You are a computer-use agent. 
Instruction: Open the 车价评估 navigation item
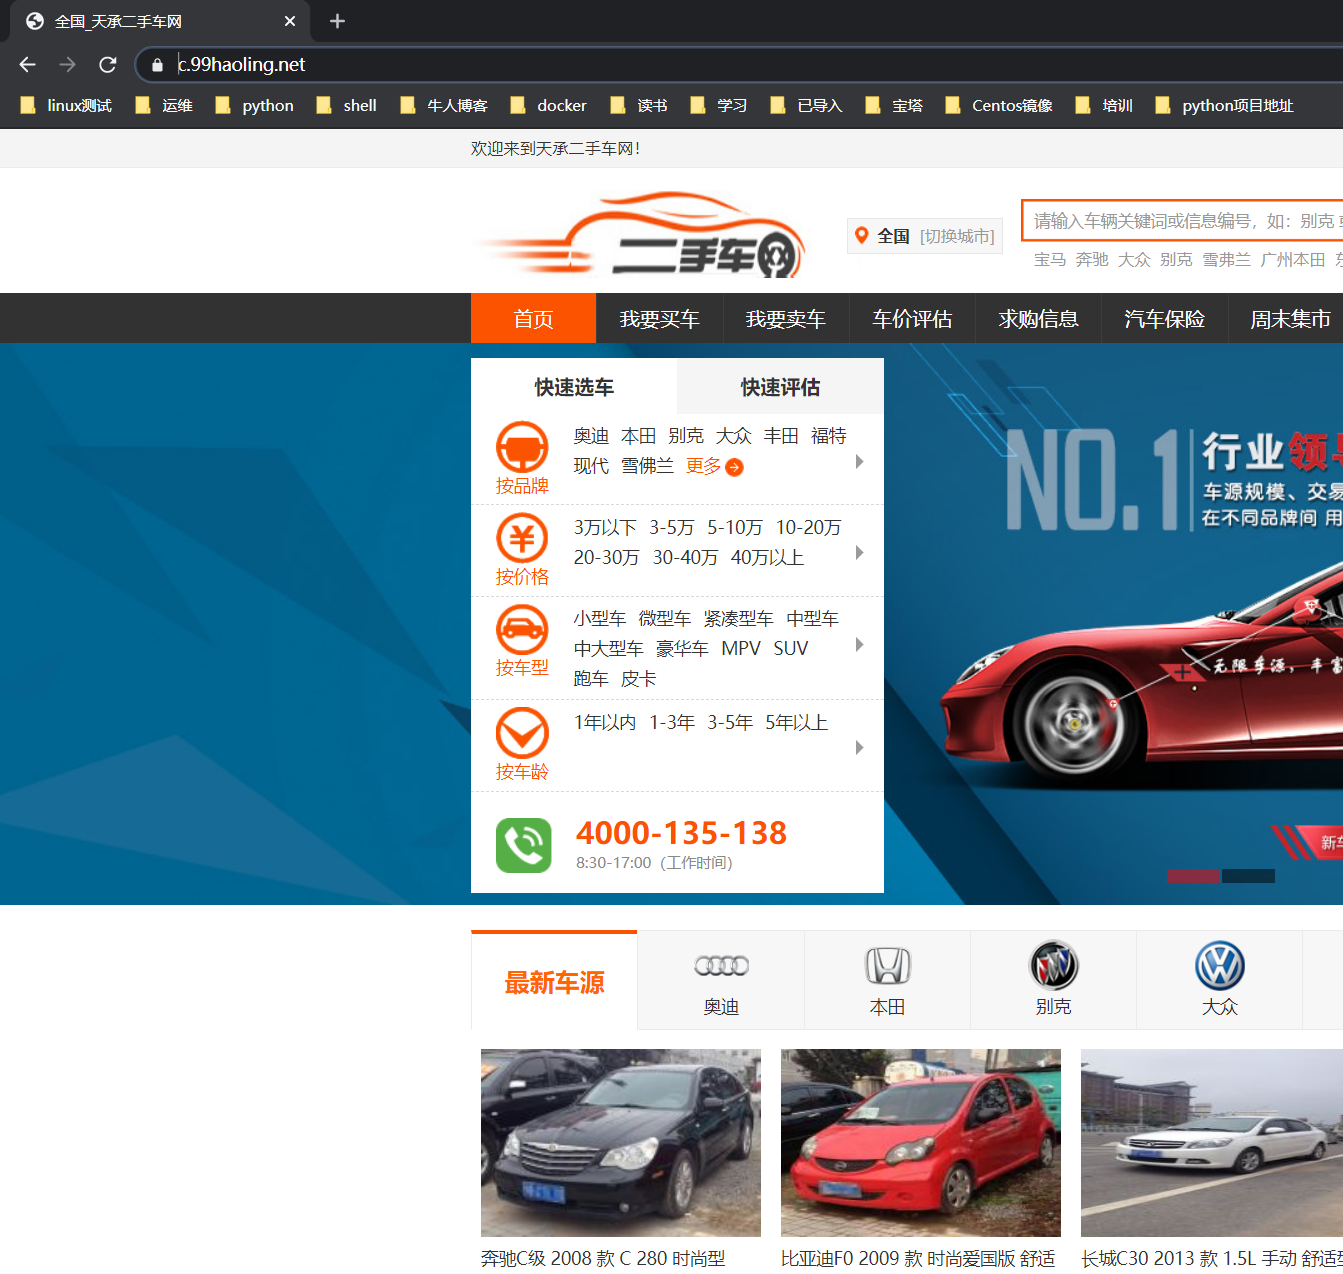[x=912, y=319]
